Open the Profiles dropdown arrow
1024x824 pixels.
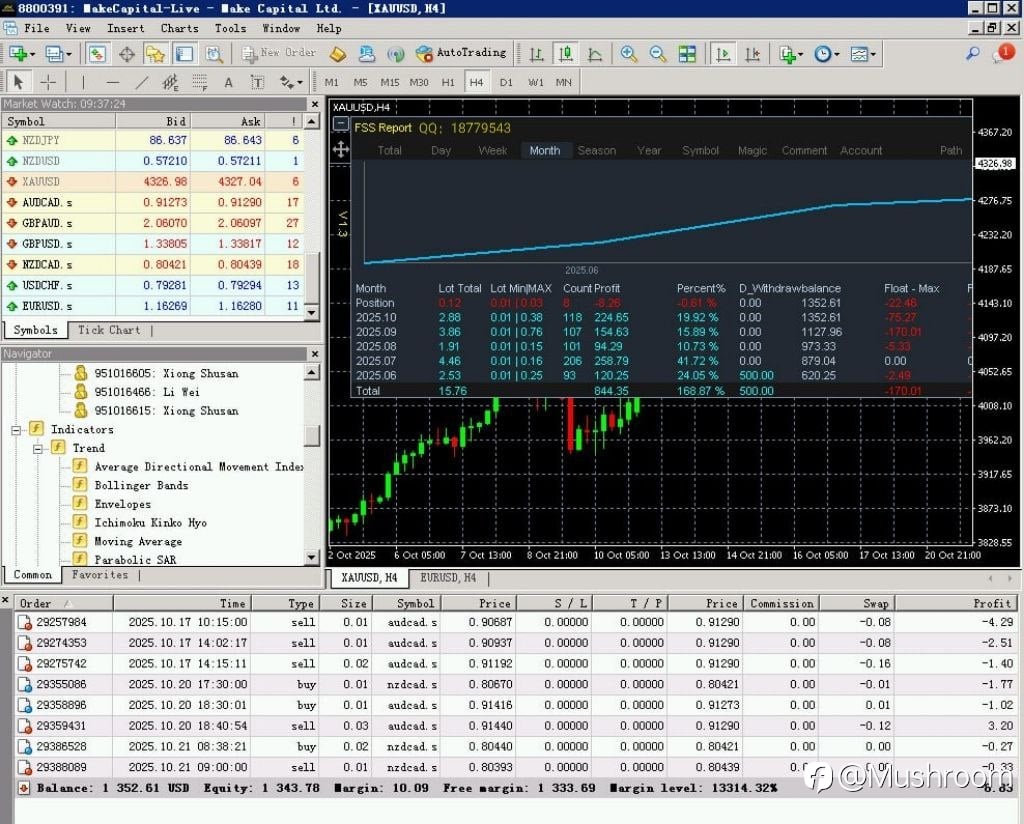point(67,54)
